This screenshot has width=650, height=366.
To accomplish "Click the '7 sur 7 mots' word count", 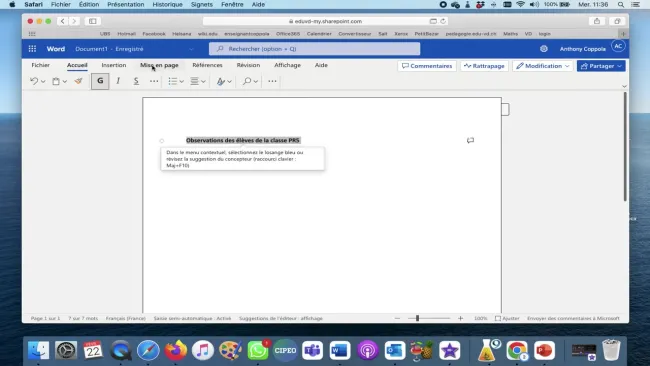I will click(83, 318).
